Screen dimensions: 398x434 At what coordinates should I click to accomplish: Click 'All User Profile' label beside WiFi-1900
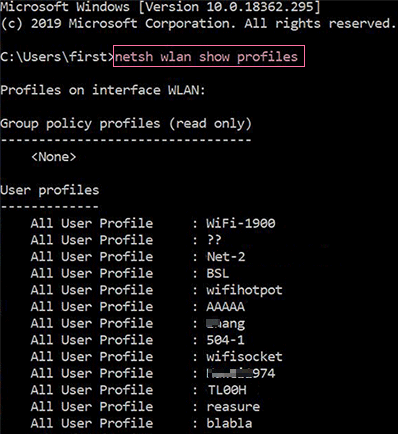point(92,223)
